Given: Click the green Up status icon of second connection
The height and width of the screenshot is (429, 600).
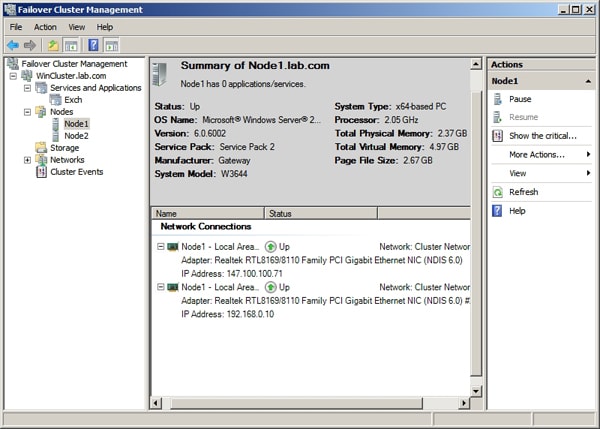Looking at the screenshot, I should [x=271, y=287].
